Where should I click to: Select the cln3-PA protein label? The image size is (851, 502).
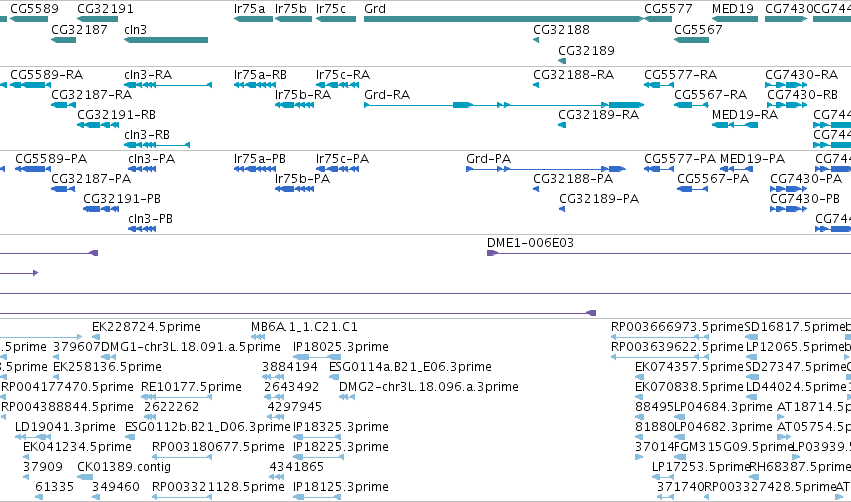[151, 158]
